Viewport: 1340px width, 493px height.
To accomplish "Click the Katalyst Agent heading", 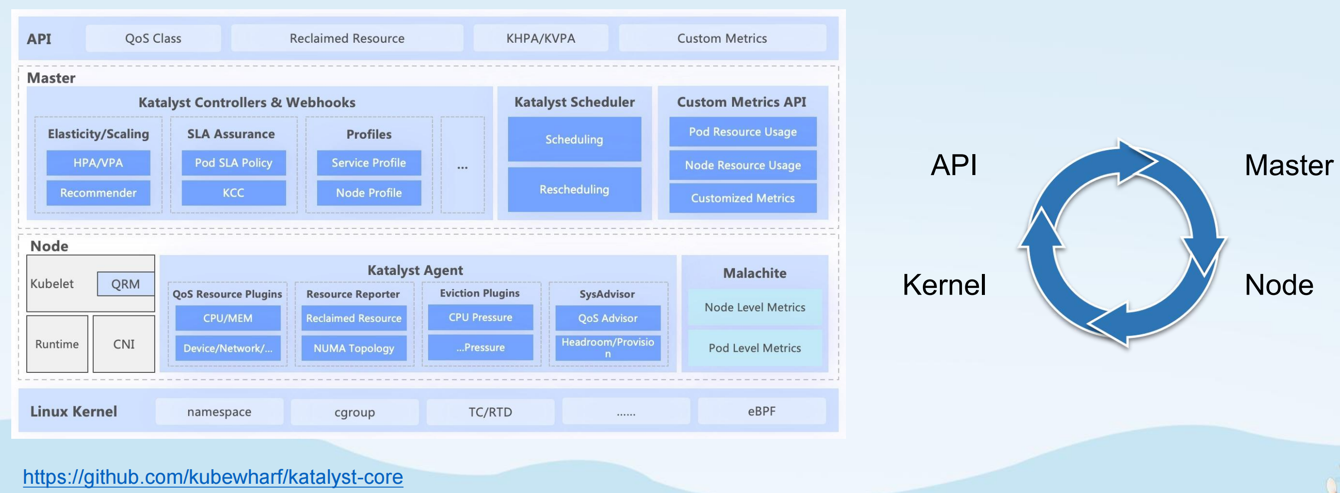I will 415,270.
